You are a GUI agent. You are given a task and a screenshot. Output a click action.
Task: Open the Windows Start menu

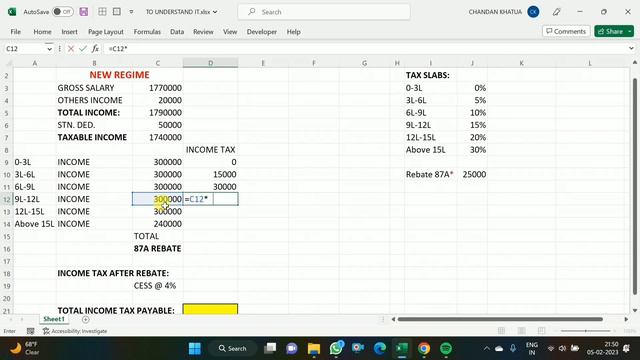pyautogui.click(x=195, y=348)
